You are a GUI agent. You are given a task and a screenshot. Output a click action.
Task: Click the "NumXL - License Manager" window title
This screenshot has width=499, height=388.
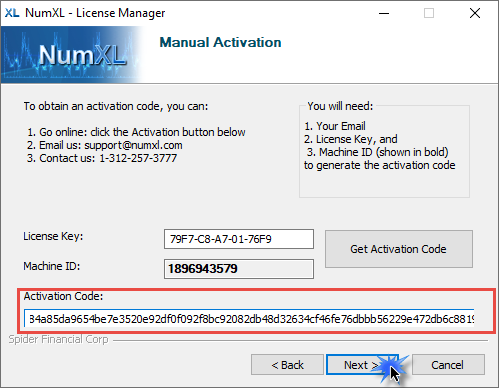[95, 13]
